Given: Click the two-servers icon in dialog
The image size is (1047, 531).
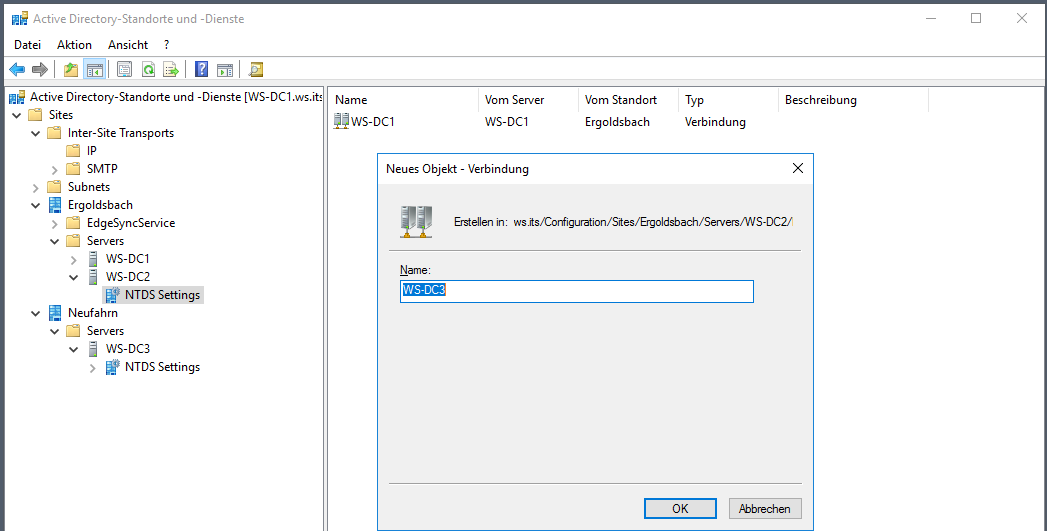Looking at the screenshot, I should point(417,222).
